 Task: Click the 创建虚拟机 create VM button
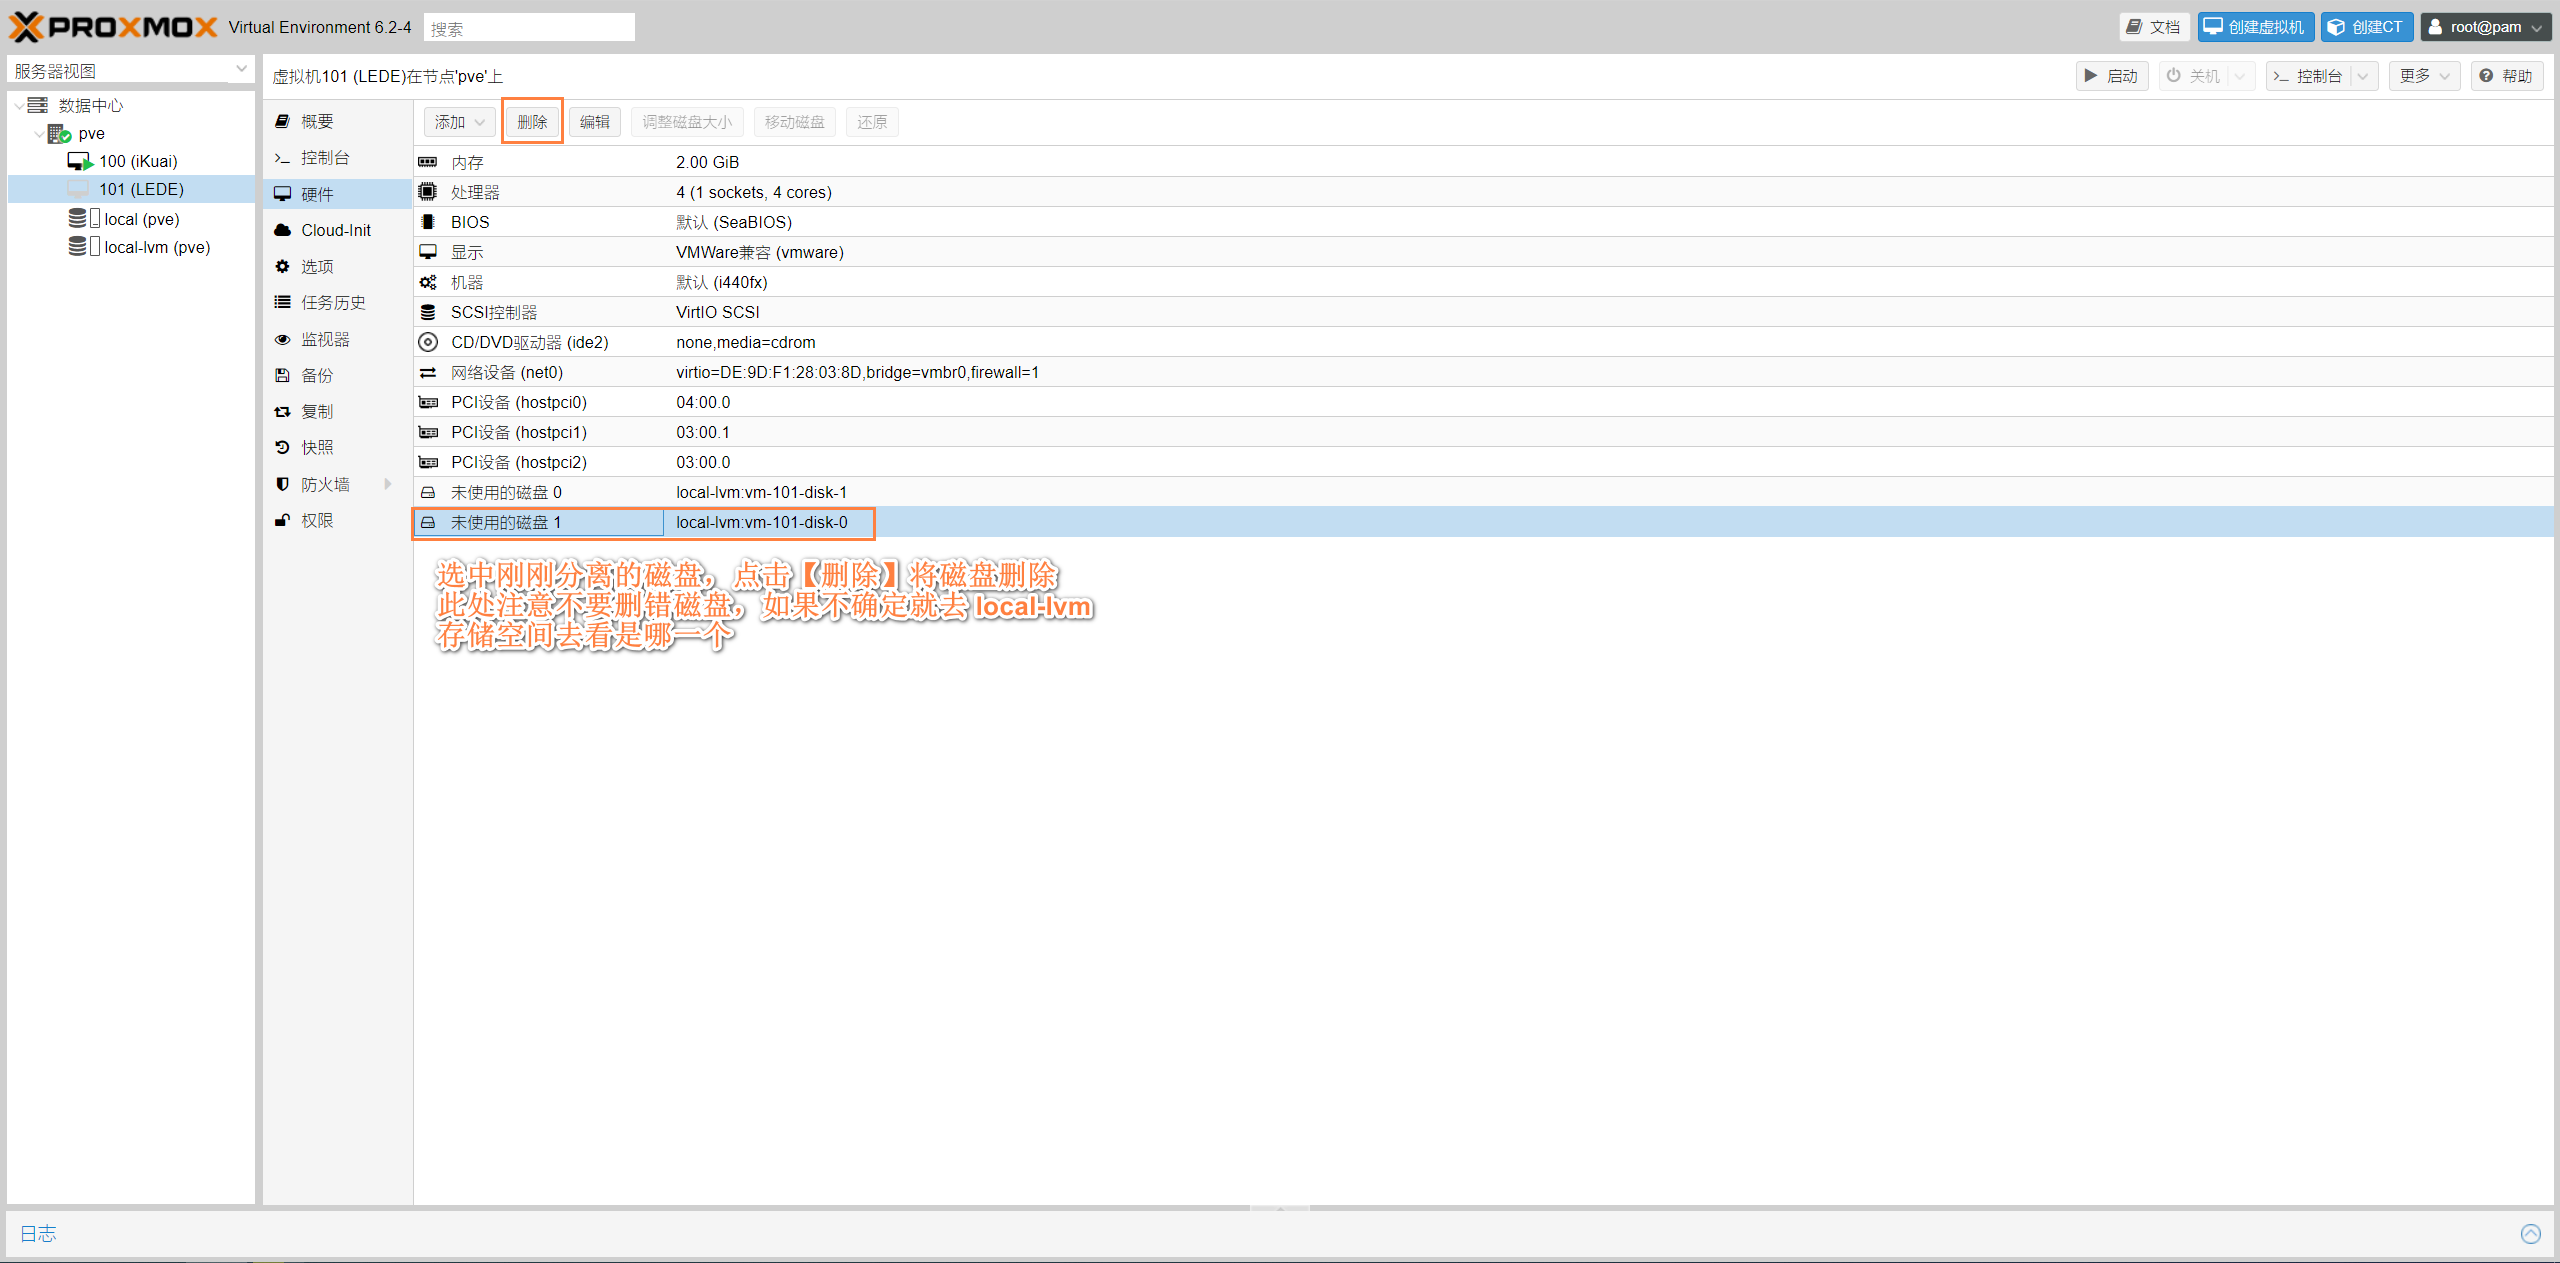click(x=2255, y=27)
